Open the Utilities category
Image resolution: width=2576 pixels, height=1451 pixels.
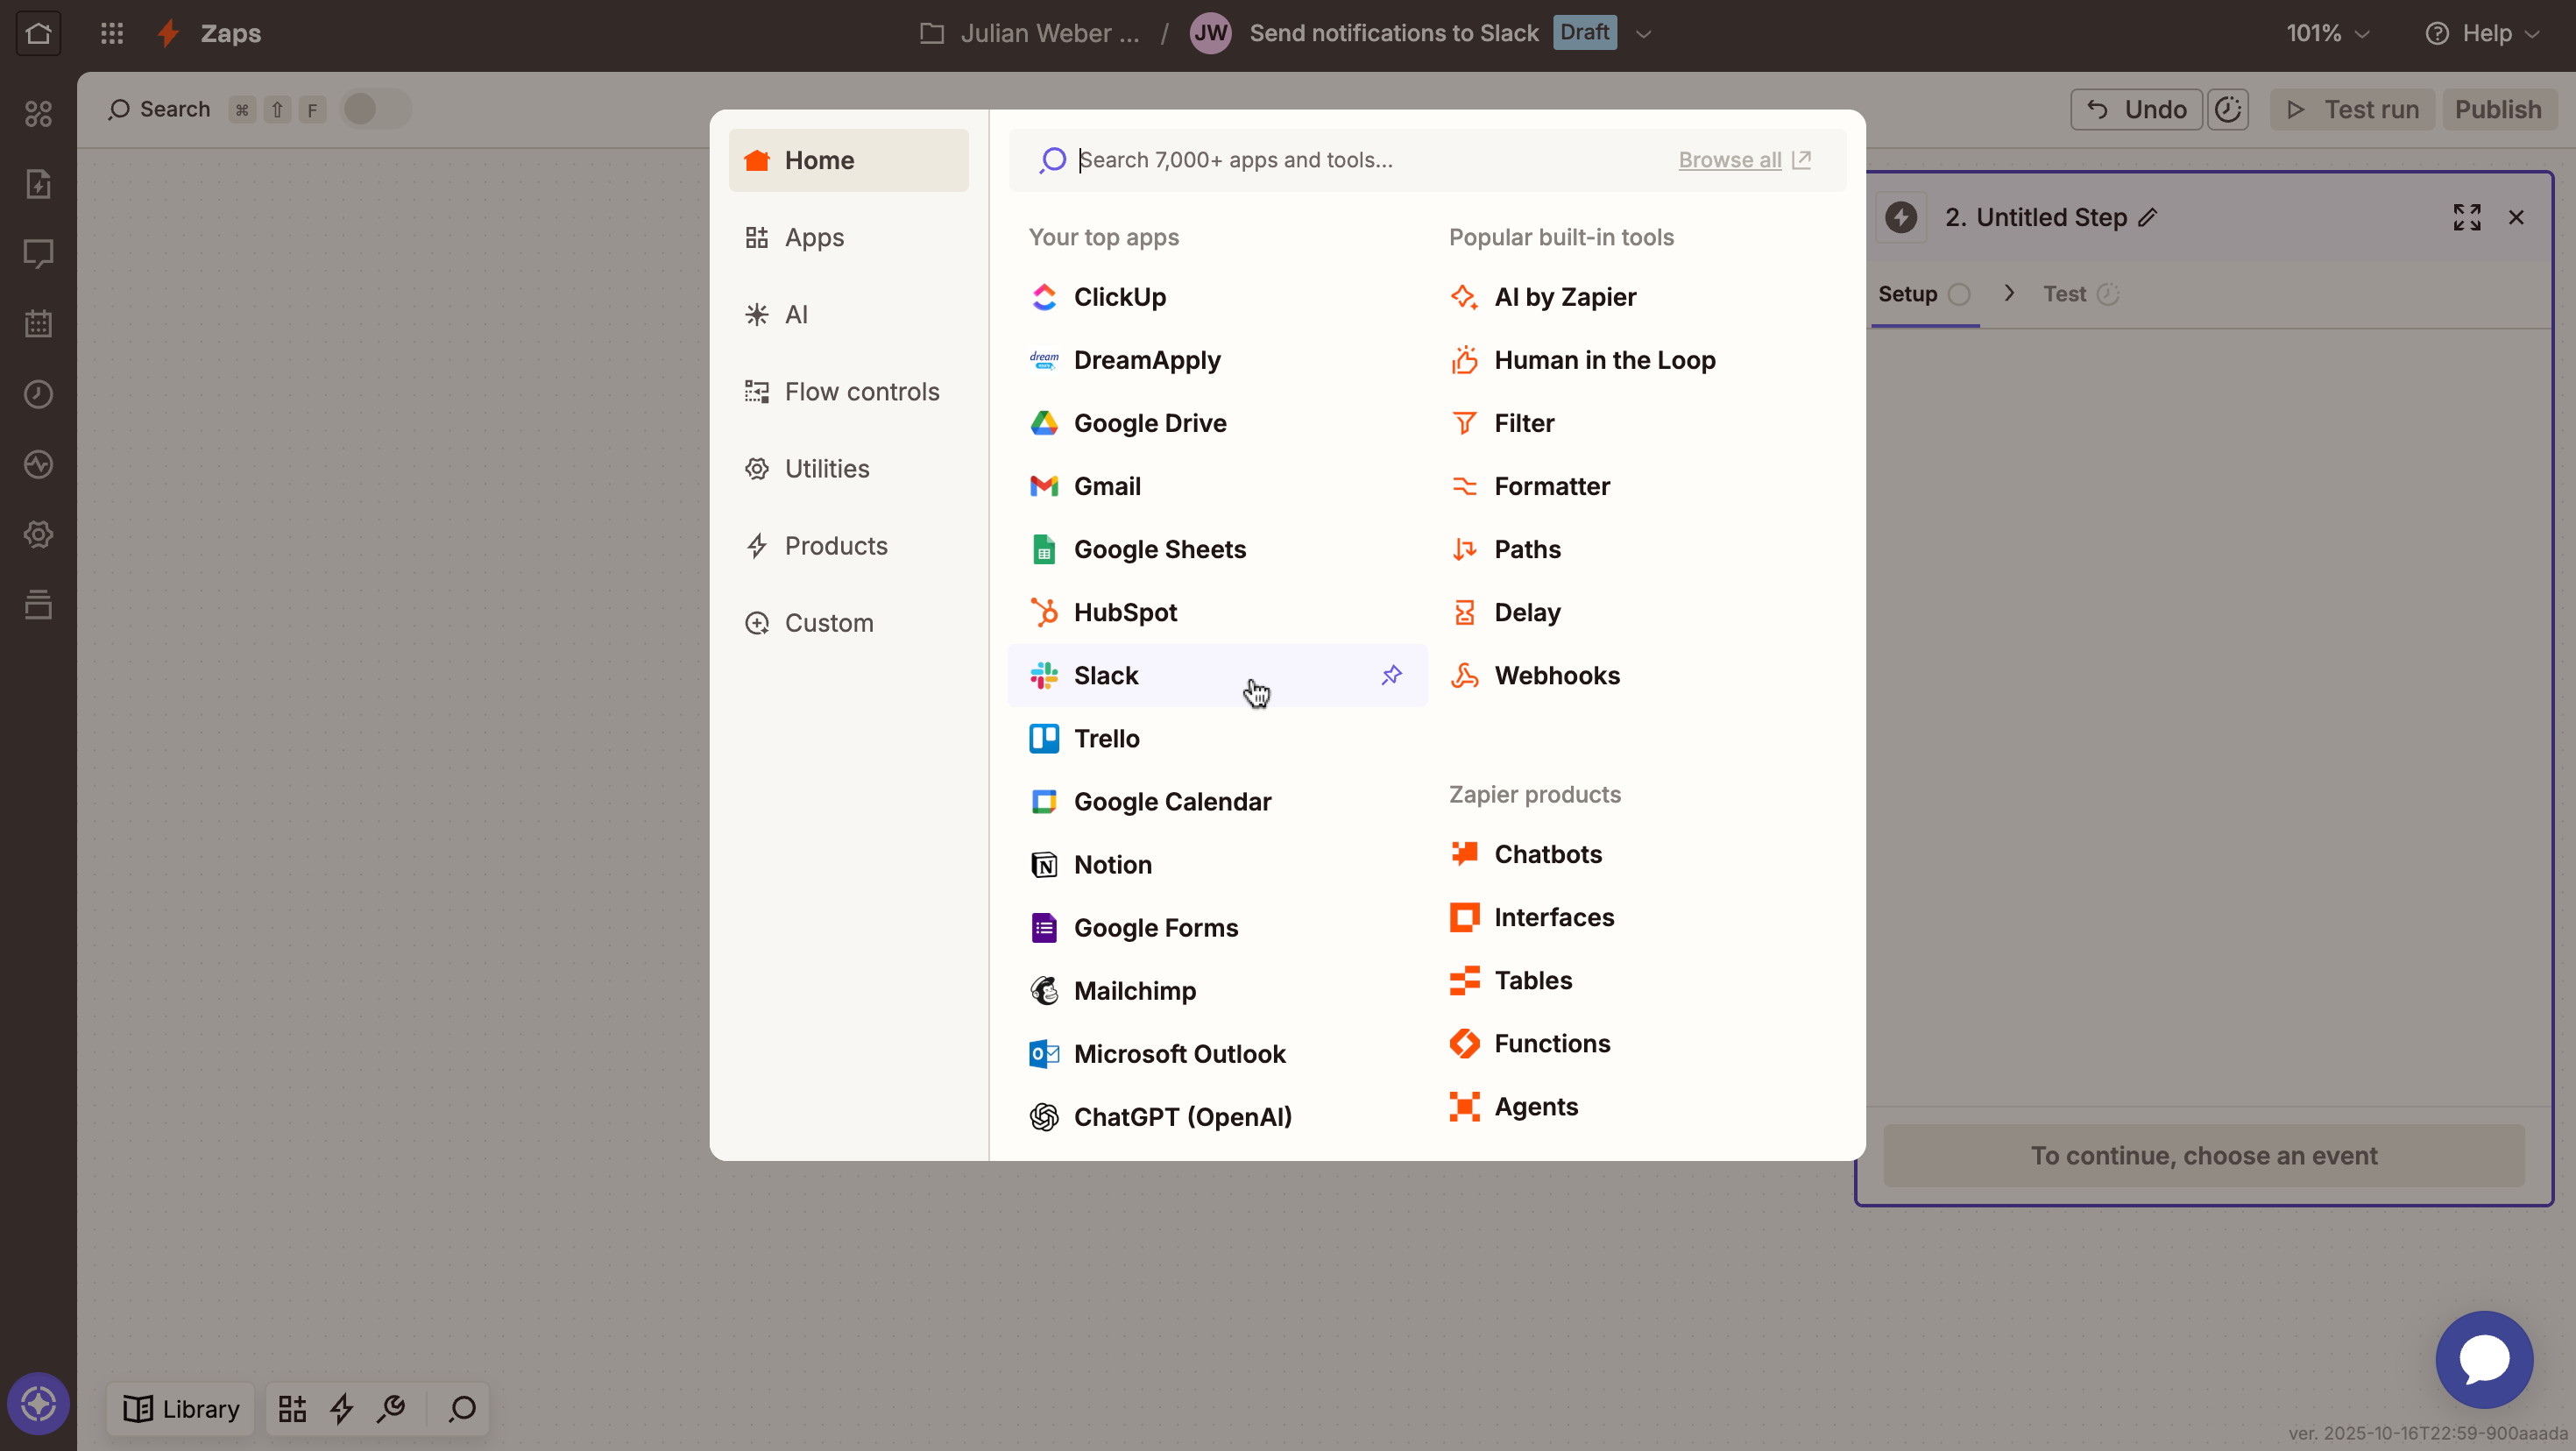coord(848,468)
